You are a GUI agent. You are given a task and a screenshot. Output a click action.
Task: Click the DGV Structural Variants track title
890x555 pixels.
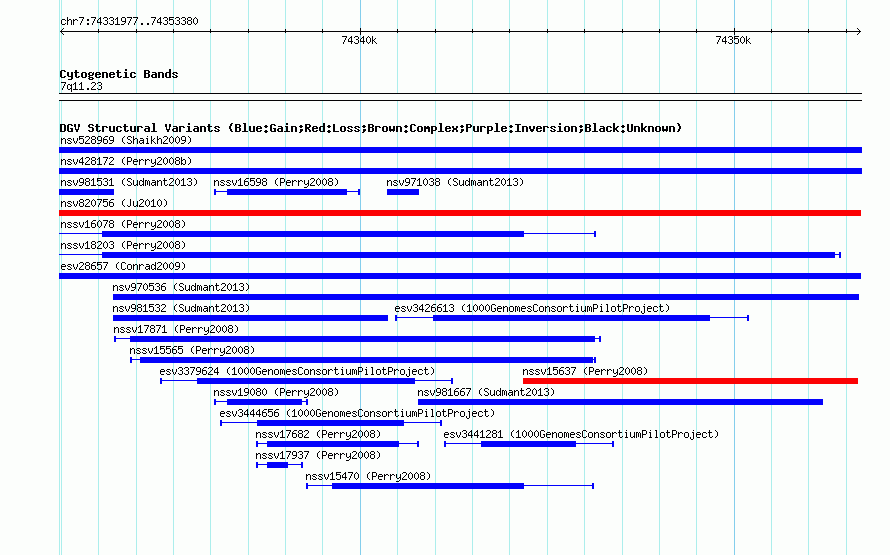pyautogui.click(x=371, y=128)
